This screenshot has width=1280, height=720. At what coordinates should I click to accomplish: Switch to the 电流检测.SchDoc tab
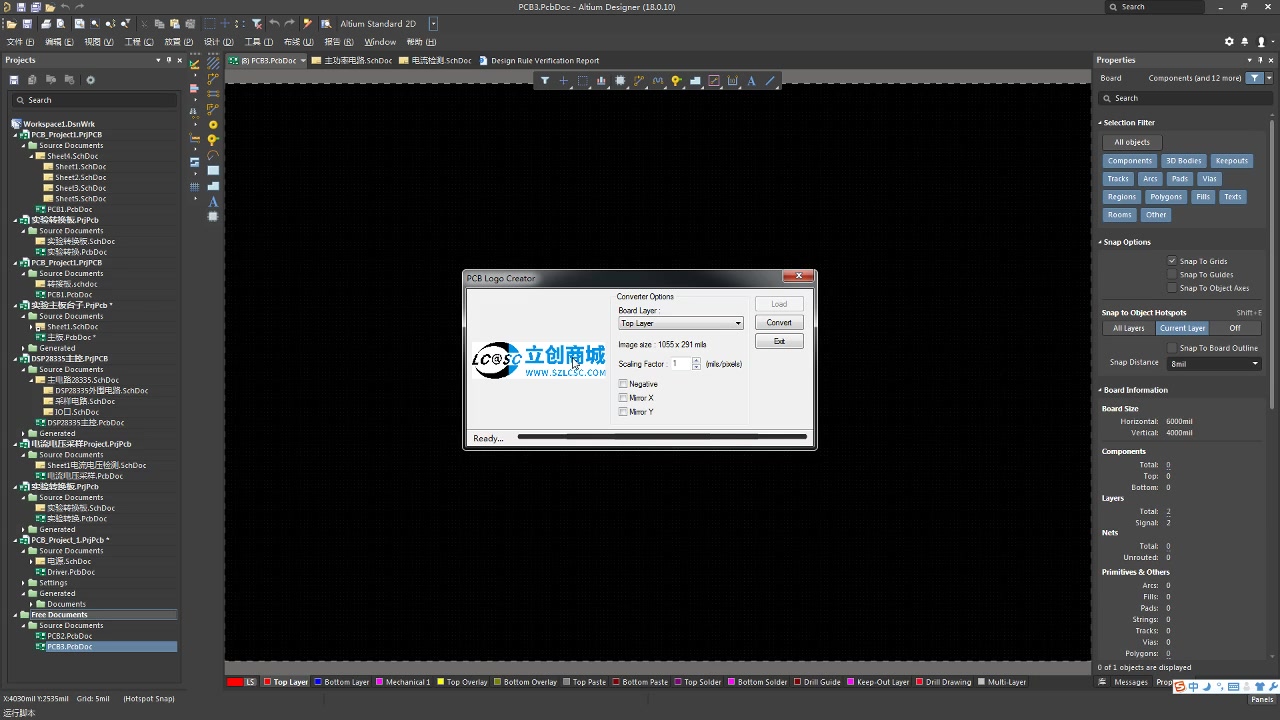point(435,60)
